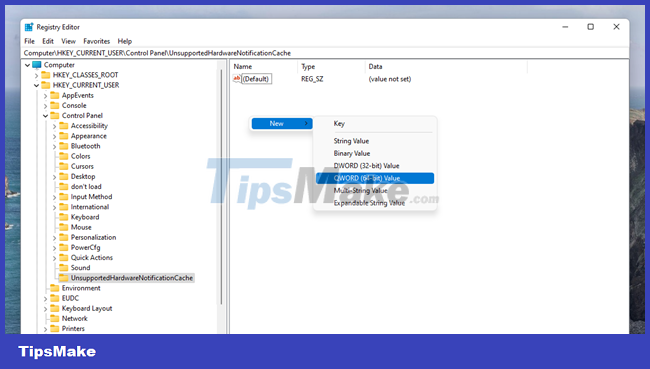Click the Network folder icon
This screenshot has height=369, width=650.
[55, 318]
